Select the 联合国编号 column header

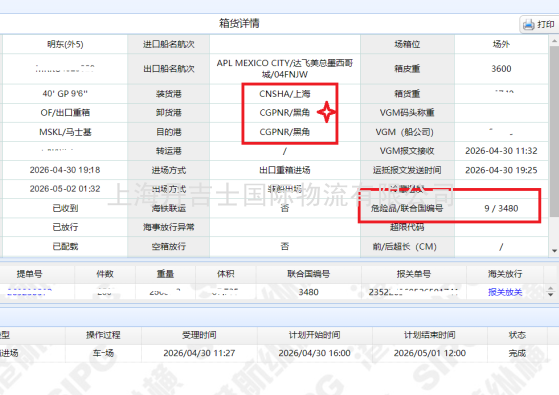308,274
